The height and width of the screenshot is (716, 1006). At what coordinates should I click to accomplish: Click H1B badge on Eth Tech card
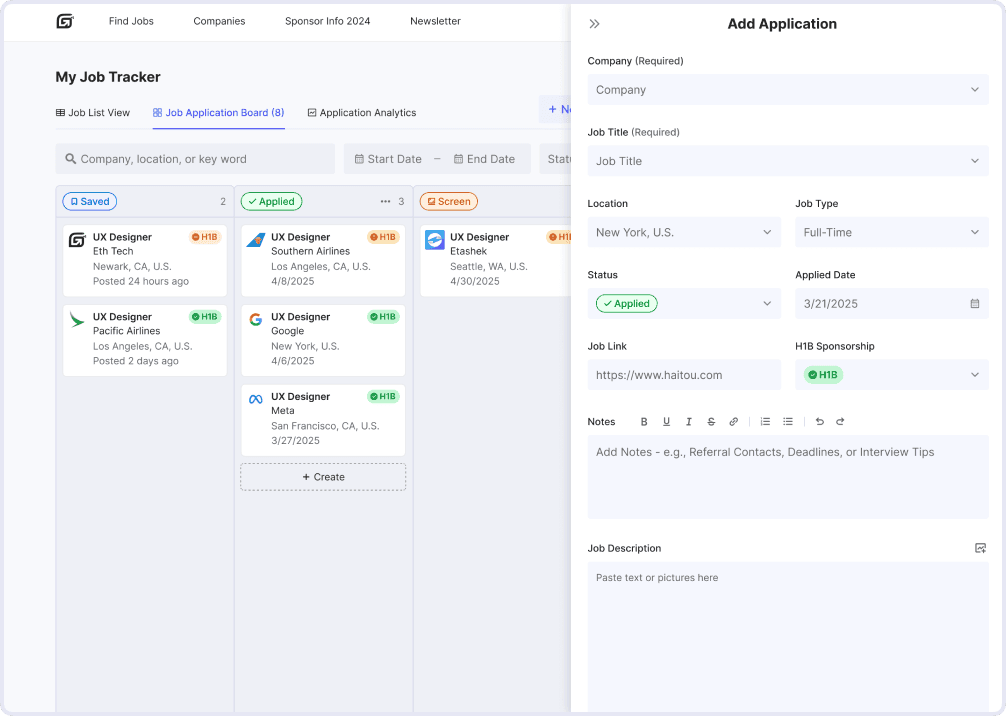coord(205,237)
